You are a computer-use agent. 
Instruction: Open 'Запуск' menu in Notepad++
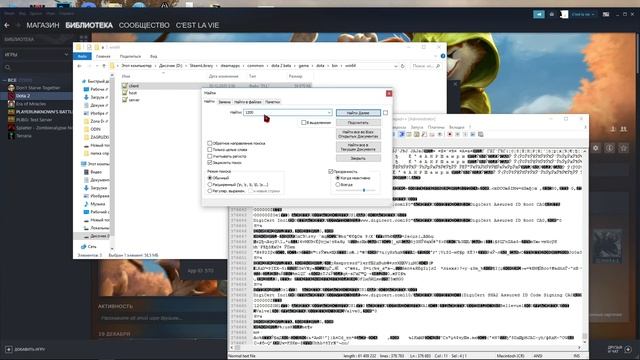point(417,127)
